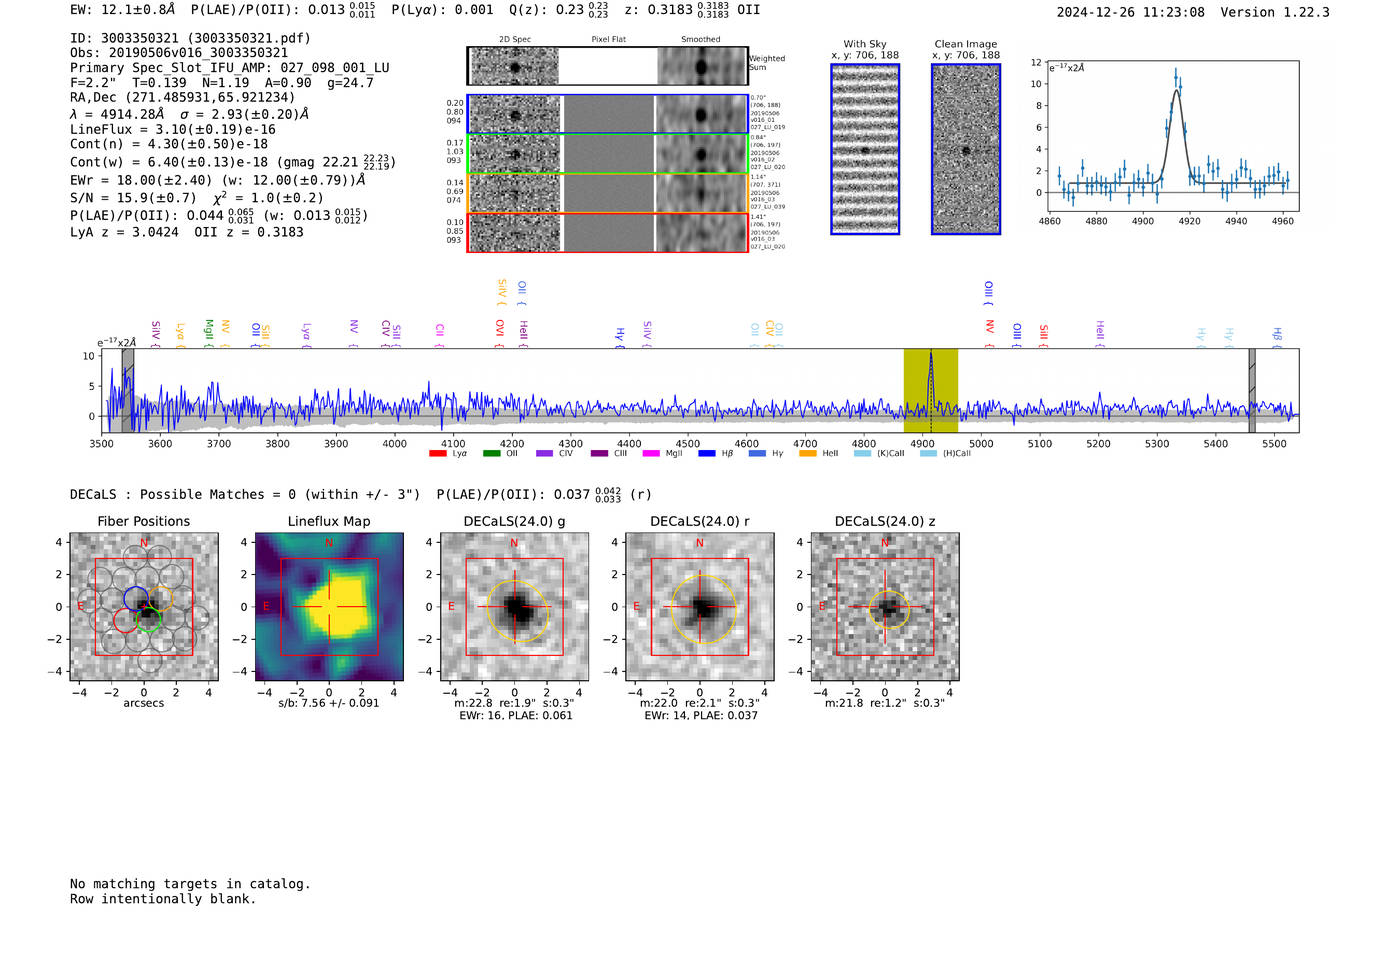Select the blue-bordered 2D spectrum row
The height and width of the screenshot is (953, 1400).
pyautogui.click(x=608, y=114)
